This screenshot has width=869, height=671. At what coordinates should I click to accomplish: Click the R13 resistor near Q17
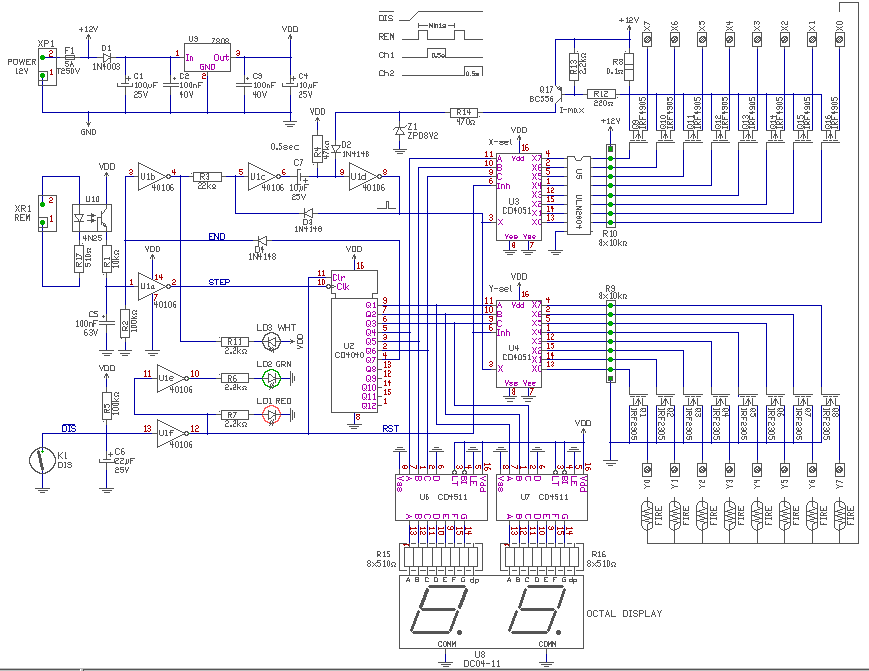pyautogui.click(x=574, y=66)
